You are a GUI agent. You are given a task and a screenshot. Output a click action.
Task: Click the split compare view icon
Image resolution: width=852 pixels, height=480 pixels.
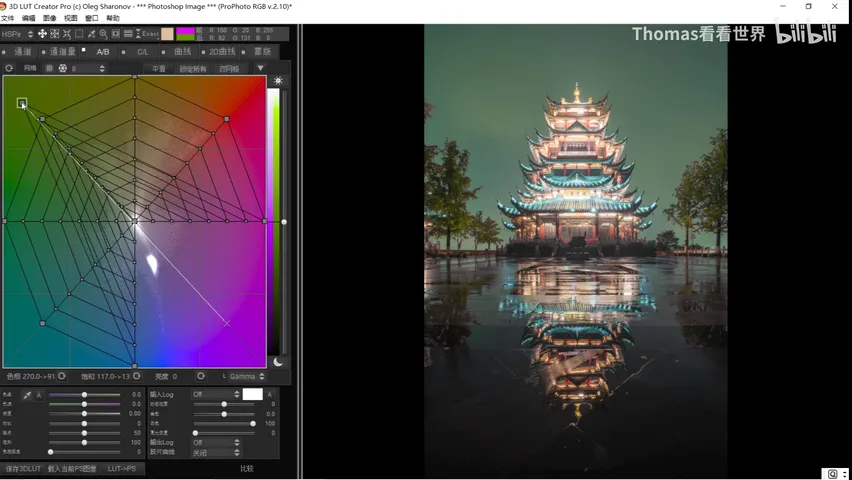(128, 34)
